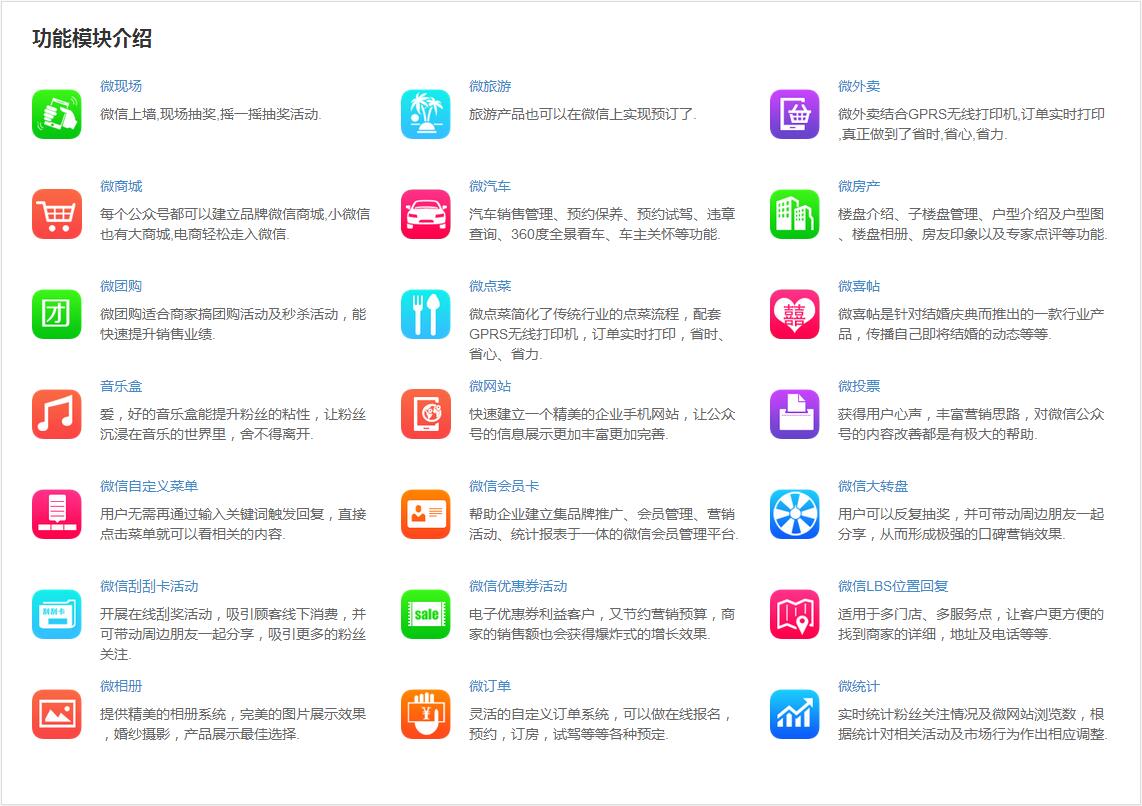Open the 微订单 title link

coord(490,686)
